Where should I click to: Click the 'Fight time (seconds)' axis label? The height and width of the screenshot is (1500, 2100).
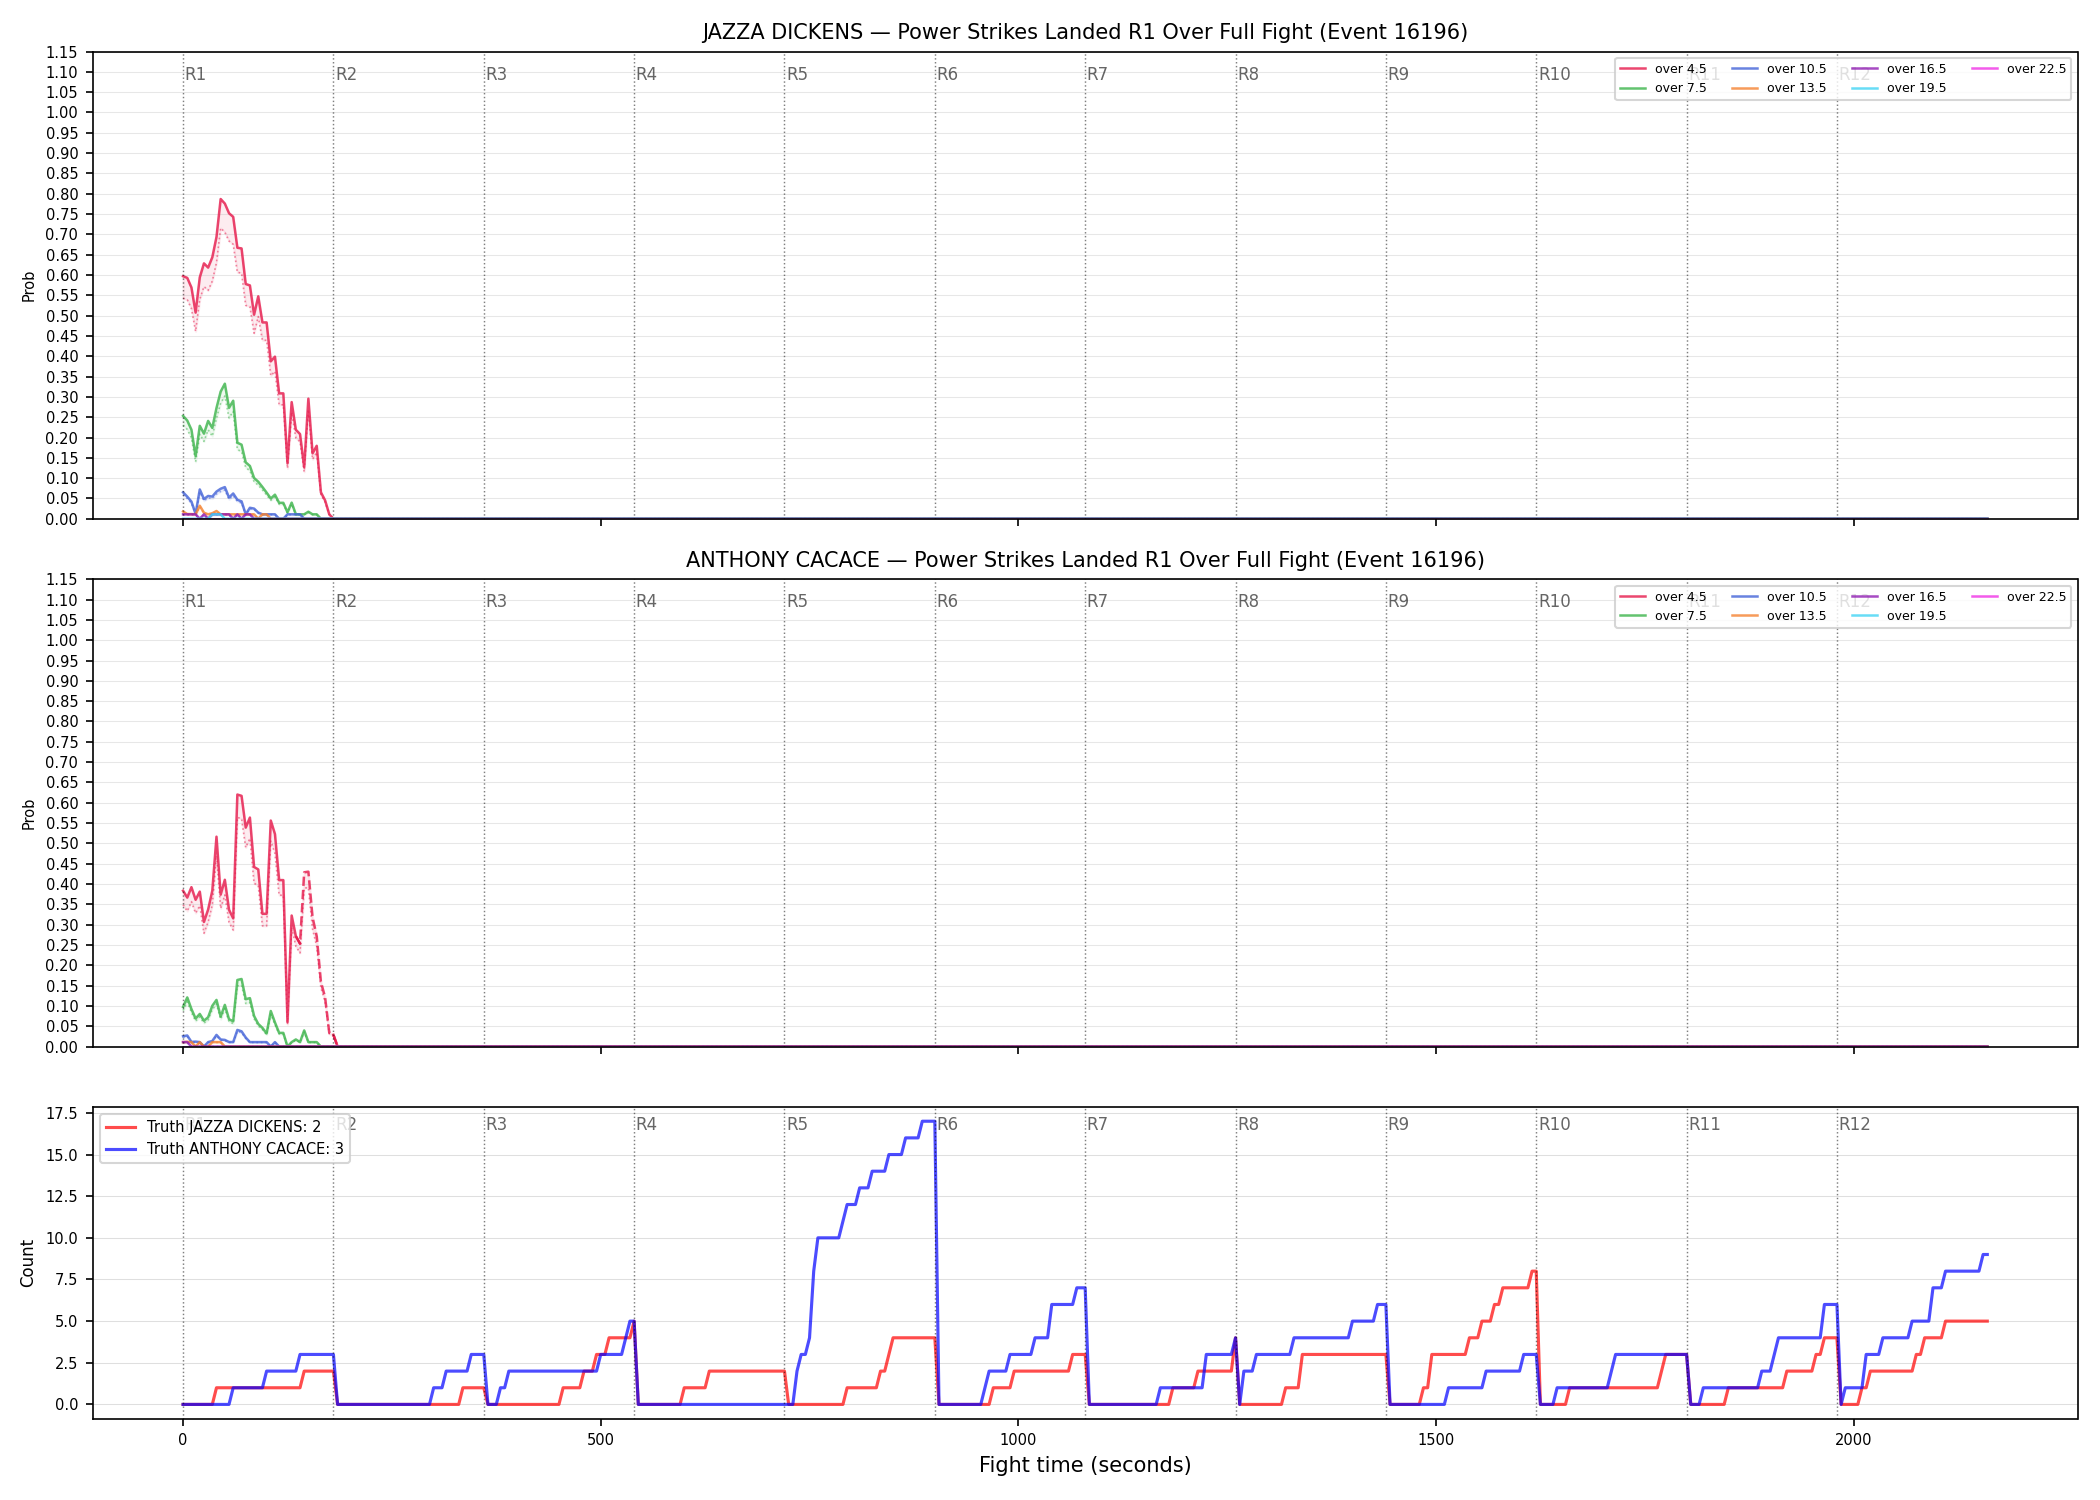[1085, 1465]
